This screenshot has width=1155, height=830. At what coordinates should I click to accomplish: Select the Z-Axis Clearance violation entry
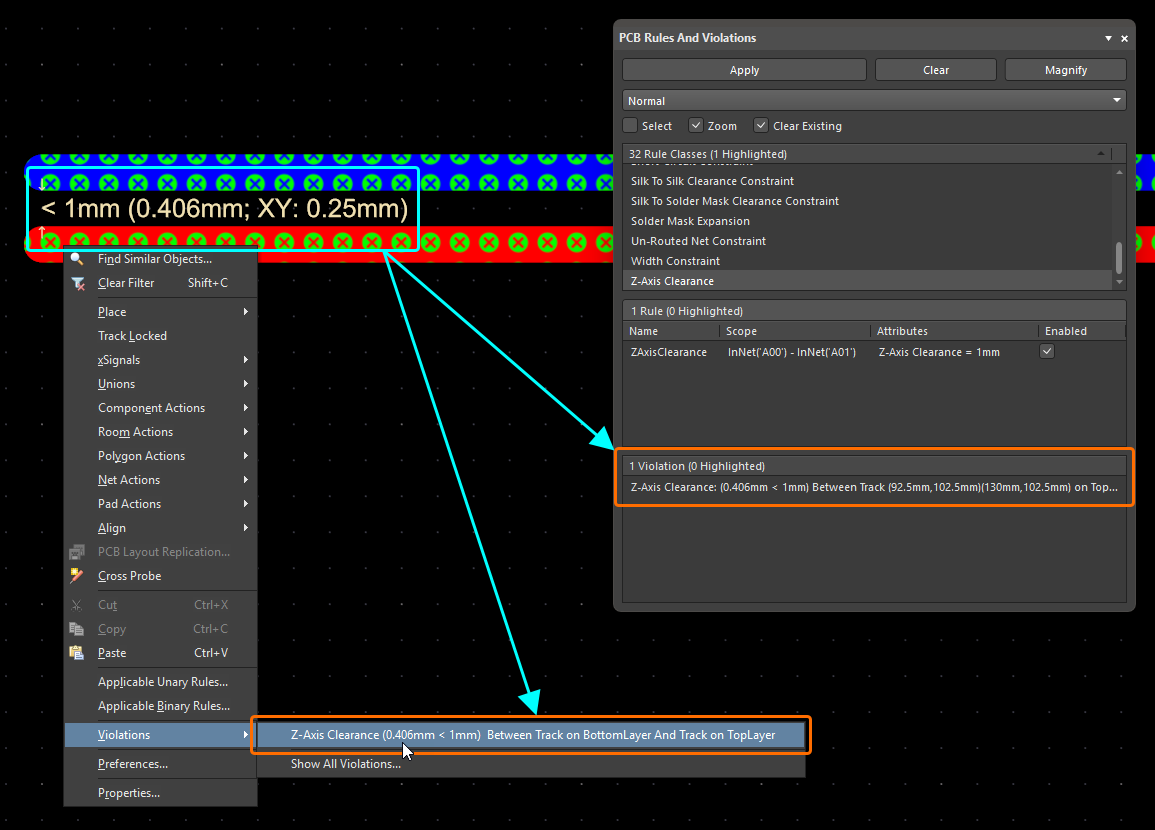point(874,488)
